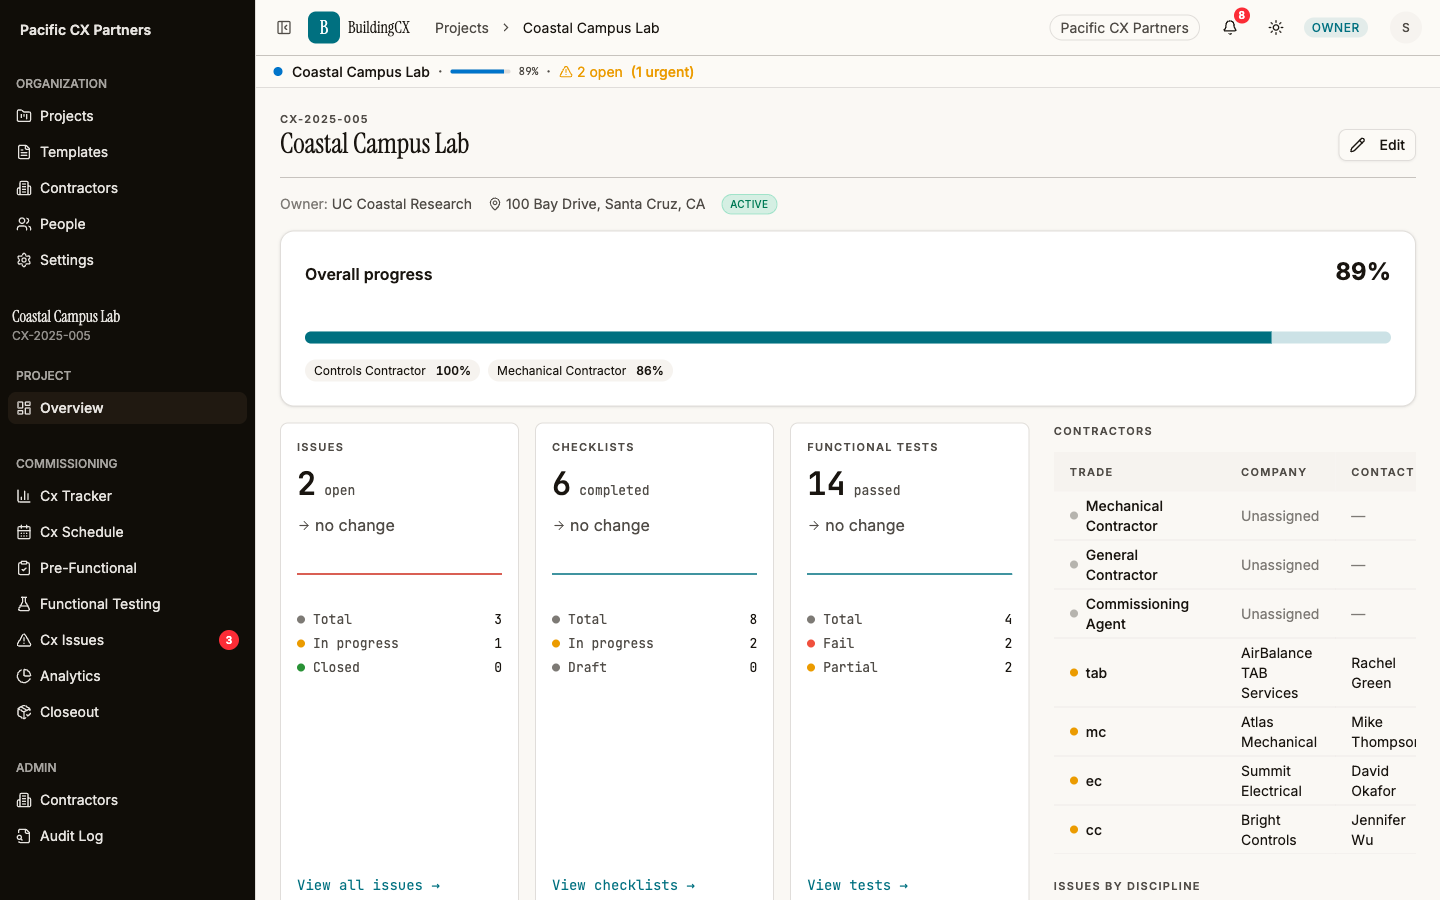Click View checklists link
1440x900 pixels.
[x=623, y=885]
